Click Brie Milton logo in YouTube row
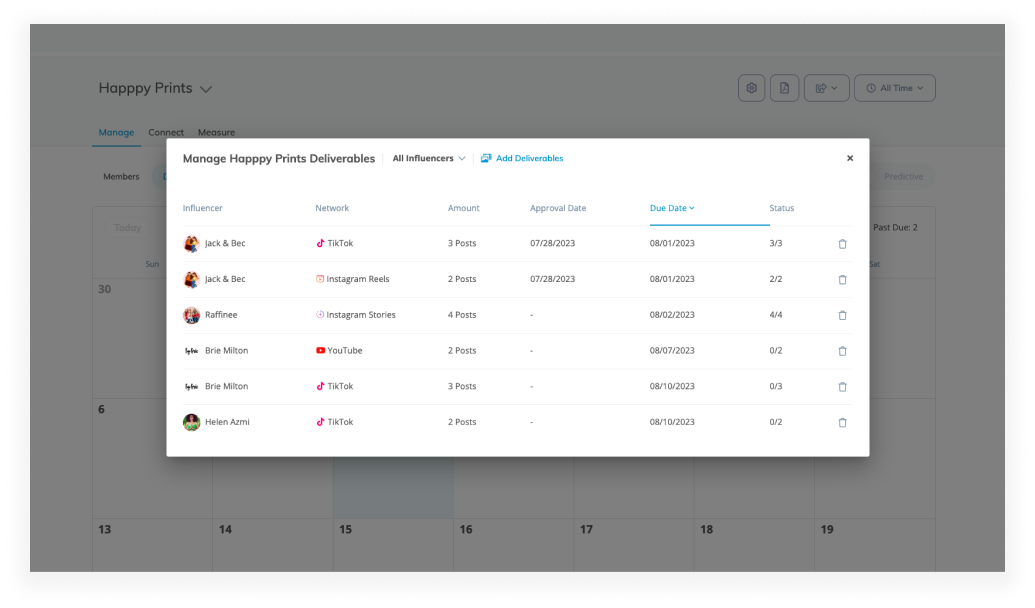Image resolution: width=1035 pixels, height=608 pixels. pyautogui.click(x=191, y=351)
